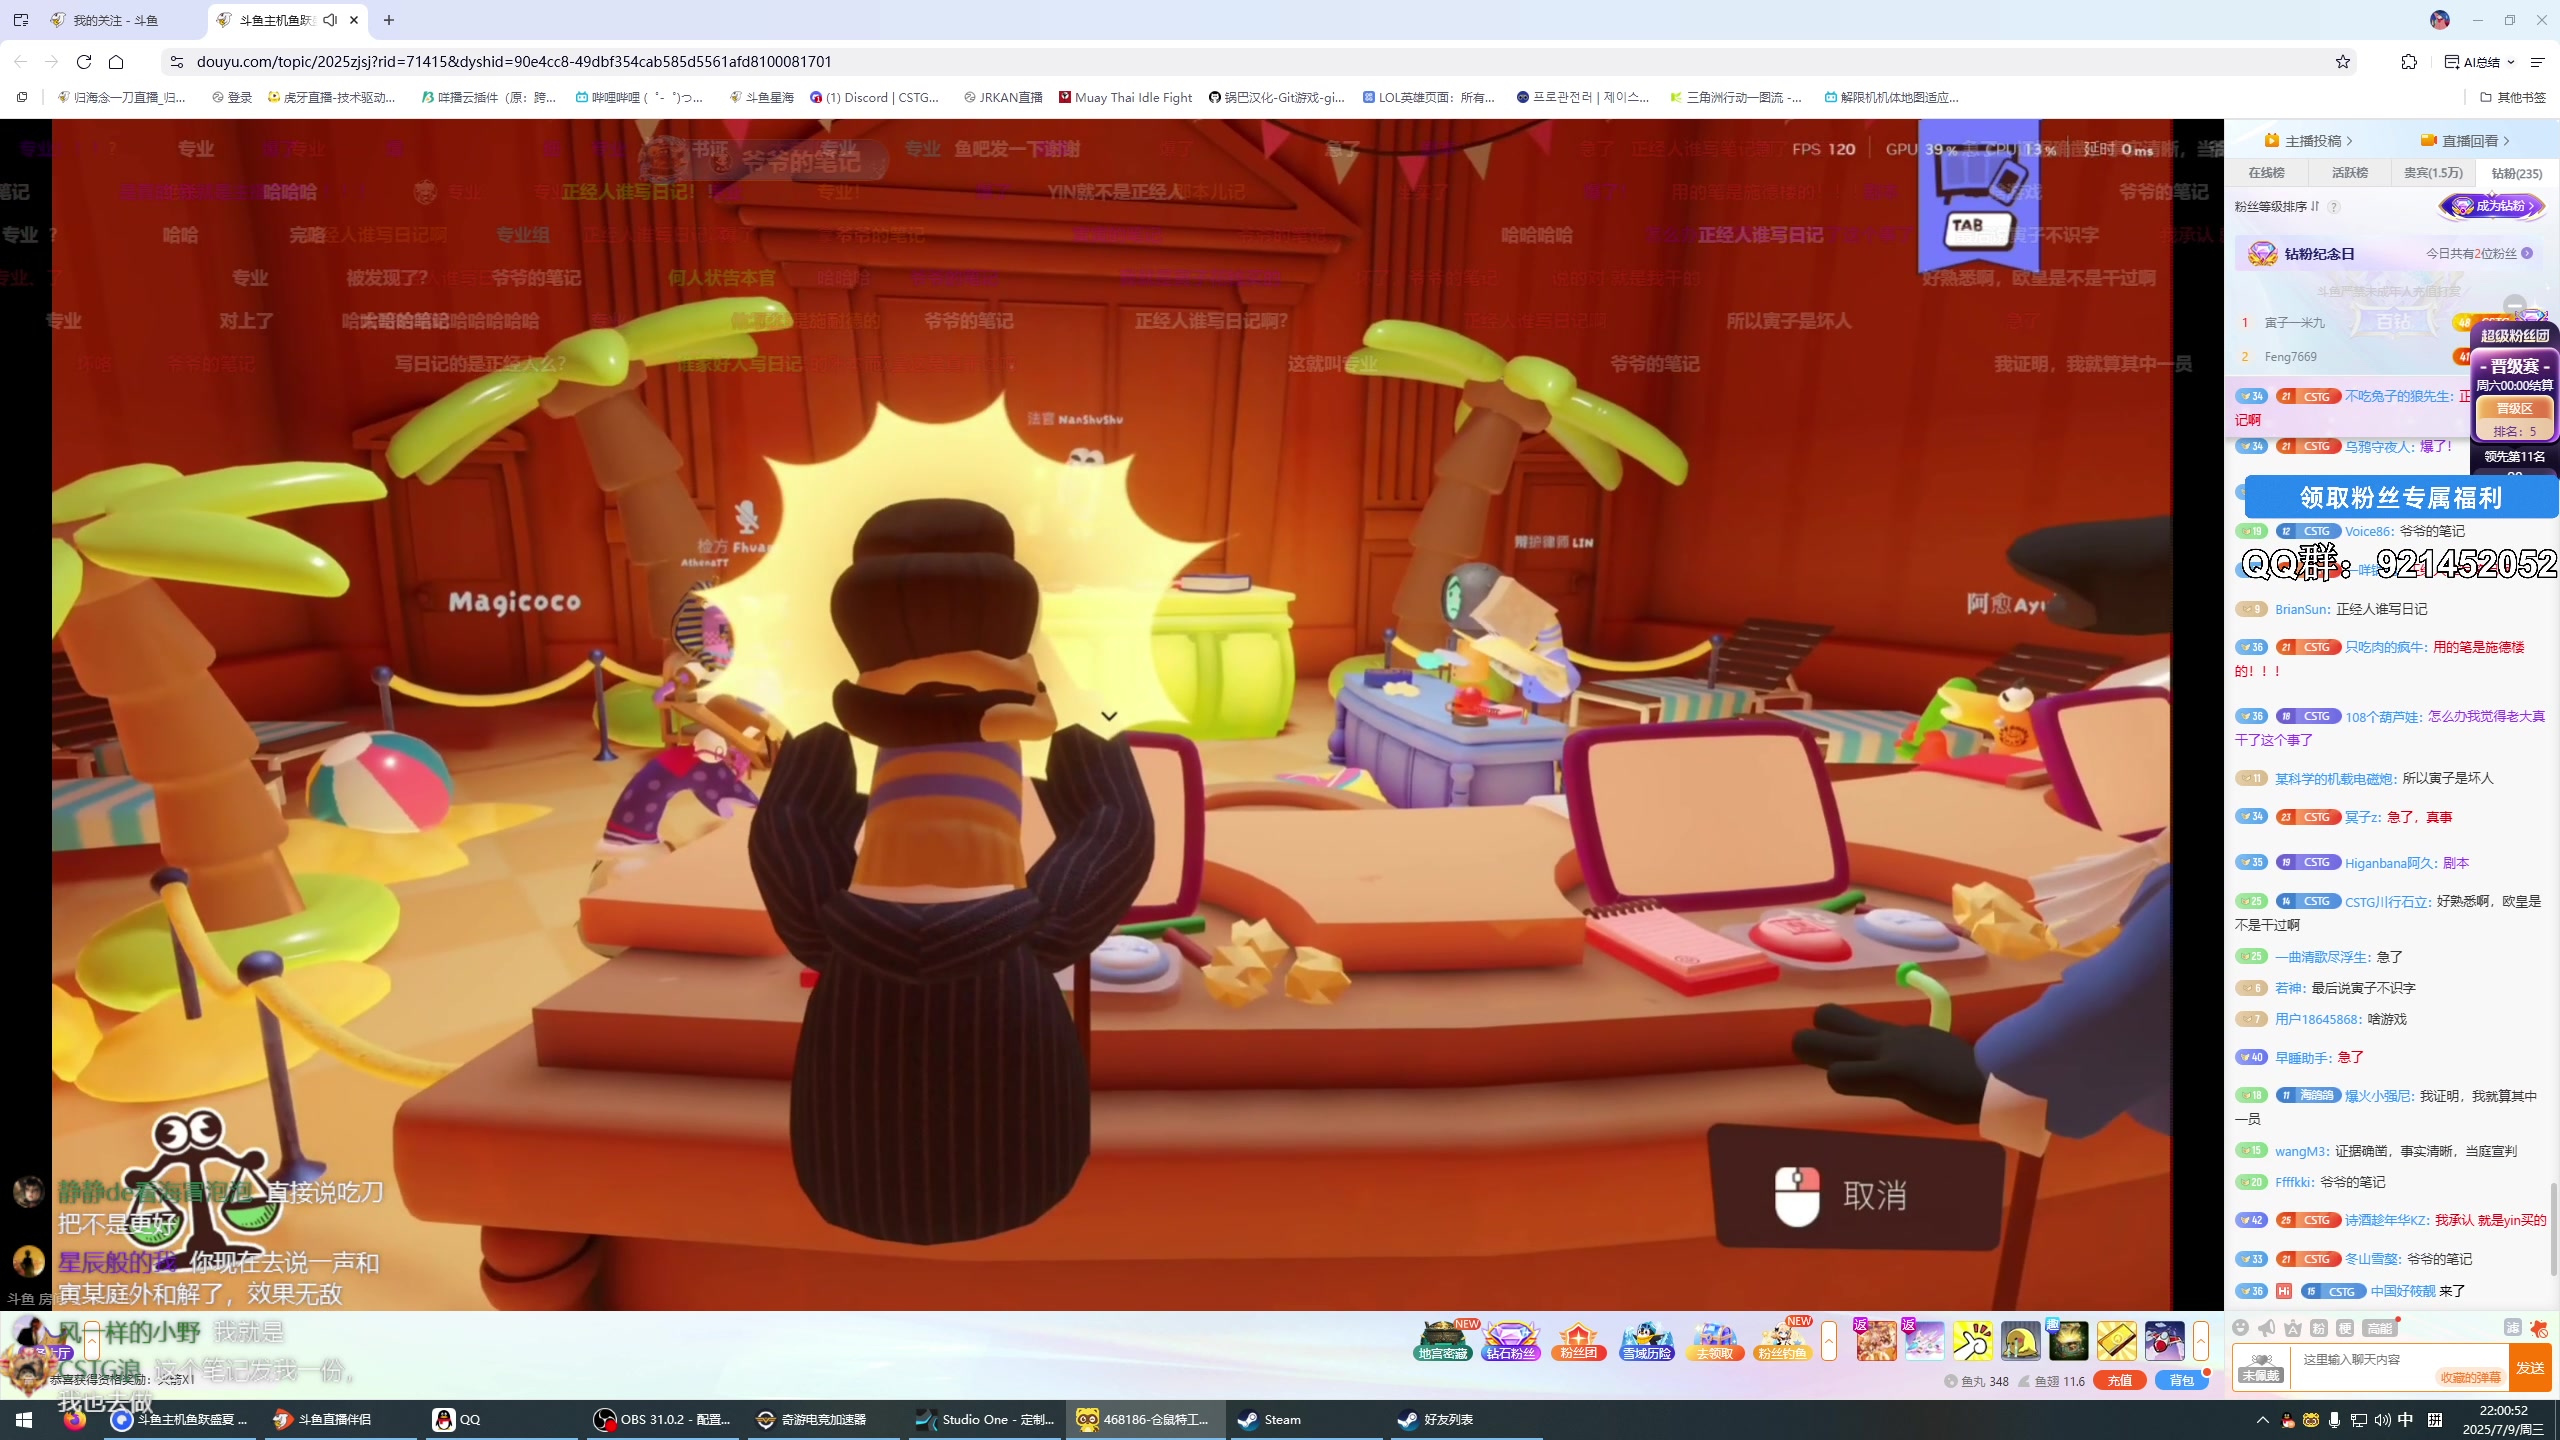Open 收藏的弹幕 saved danmaku
The width and height of the screenshot is (2560, 1440).
click(x=2470, y=1378)
